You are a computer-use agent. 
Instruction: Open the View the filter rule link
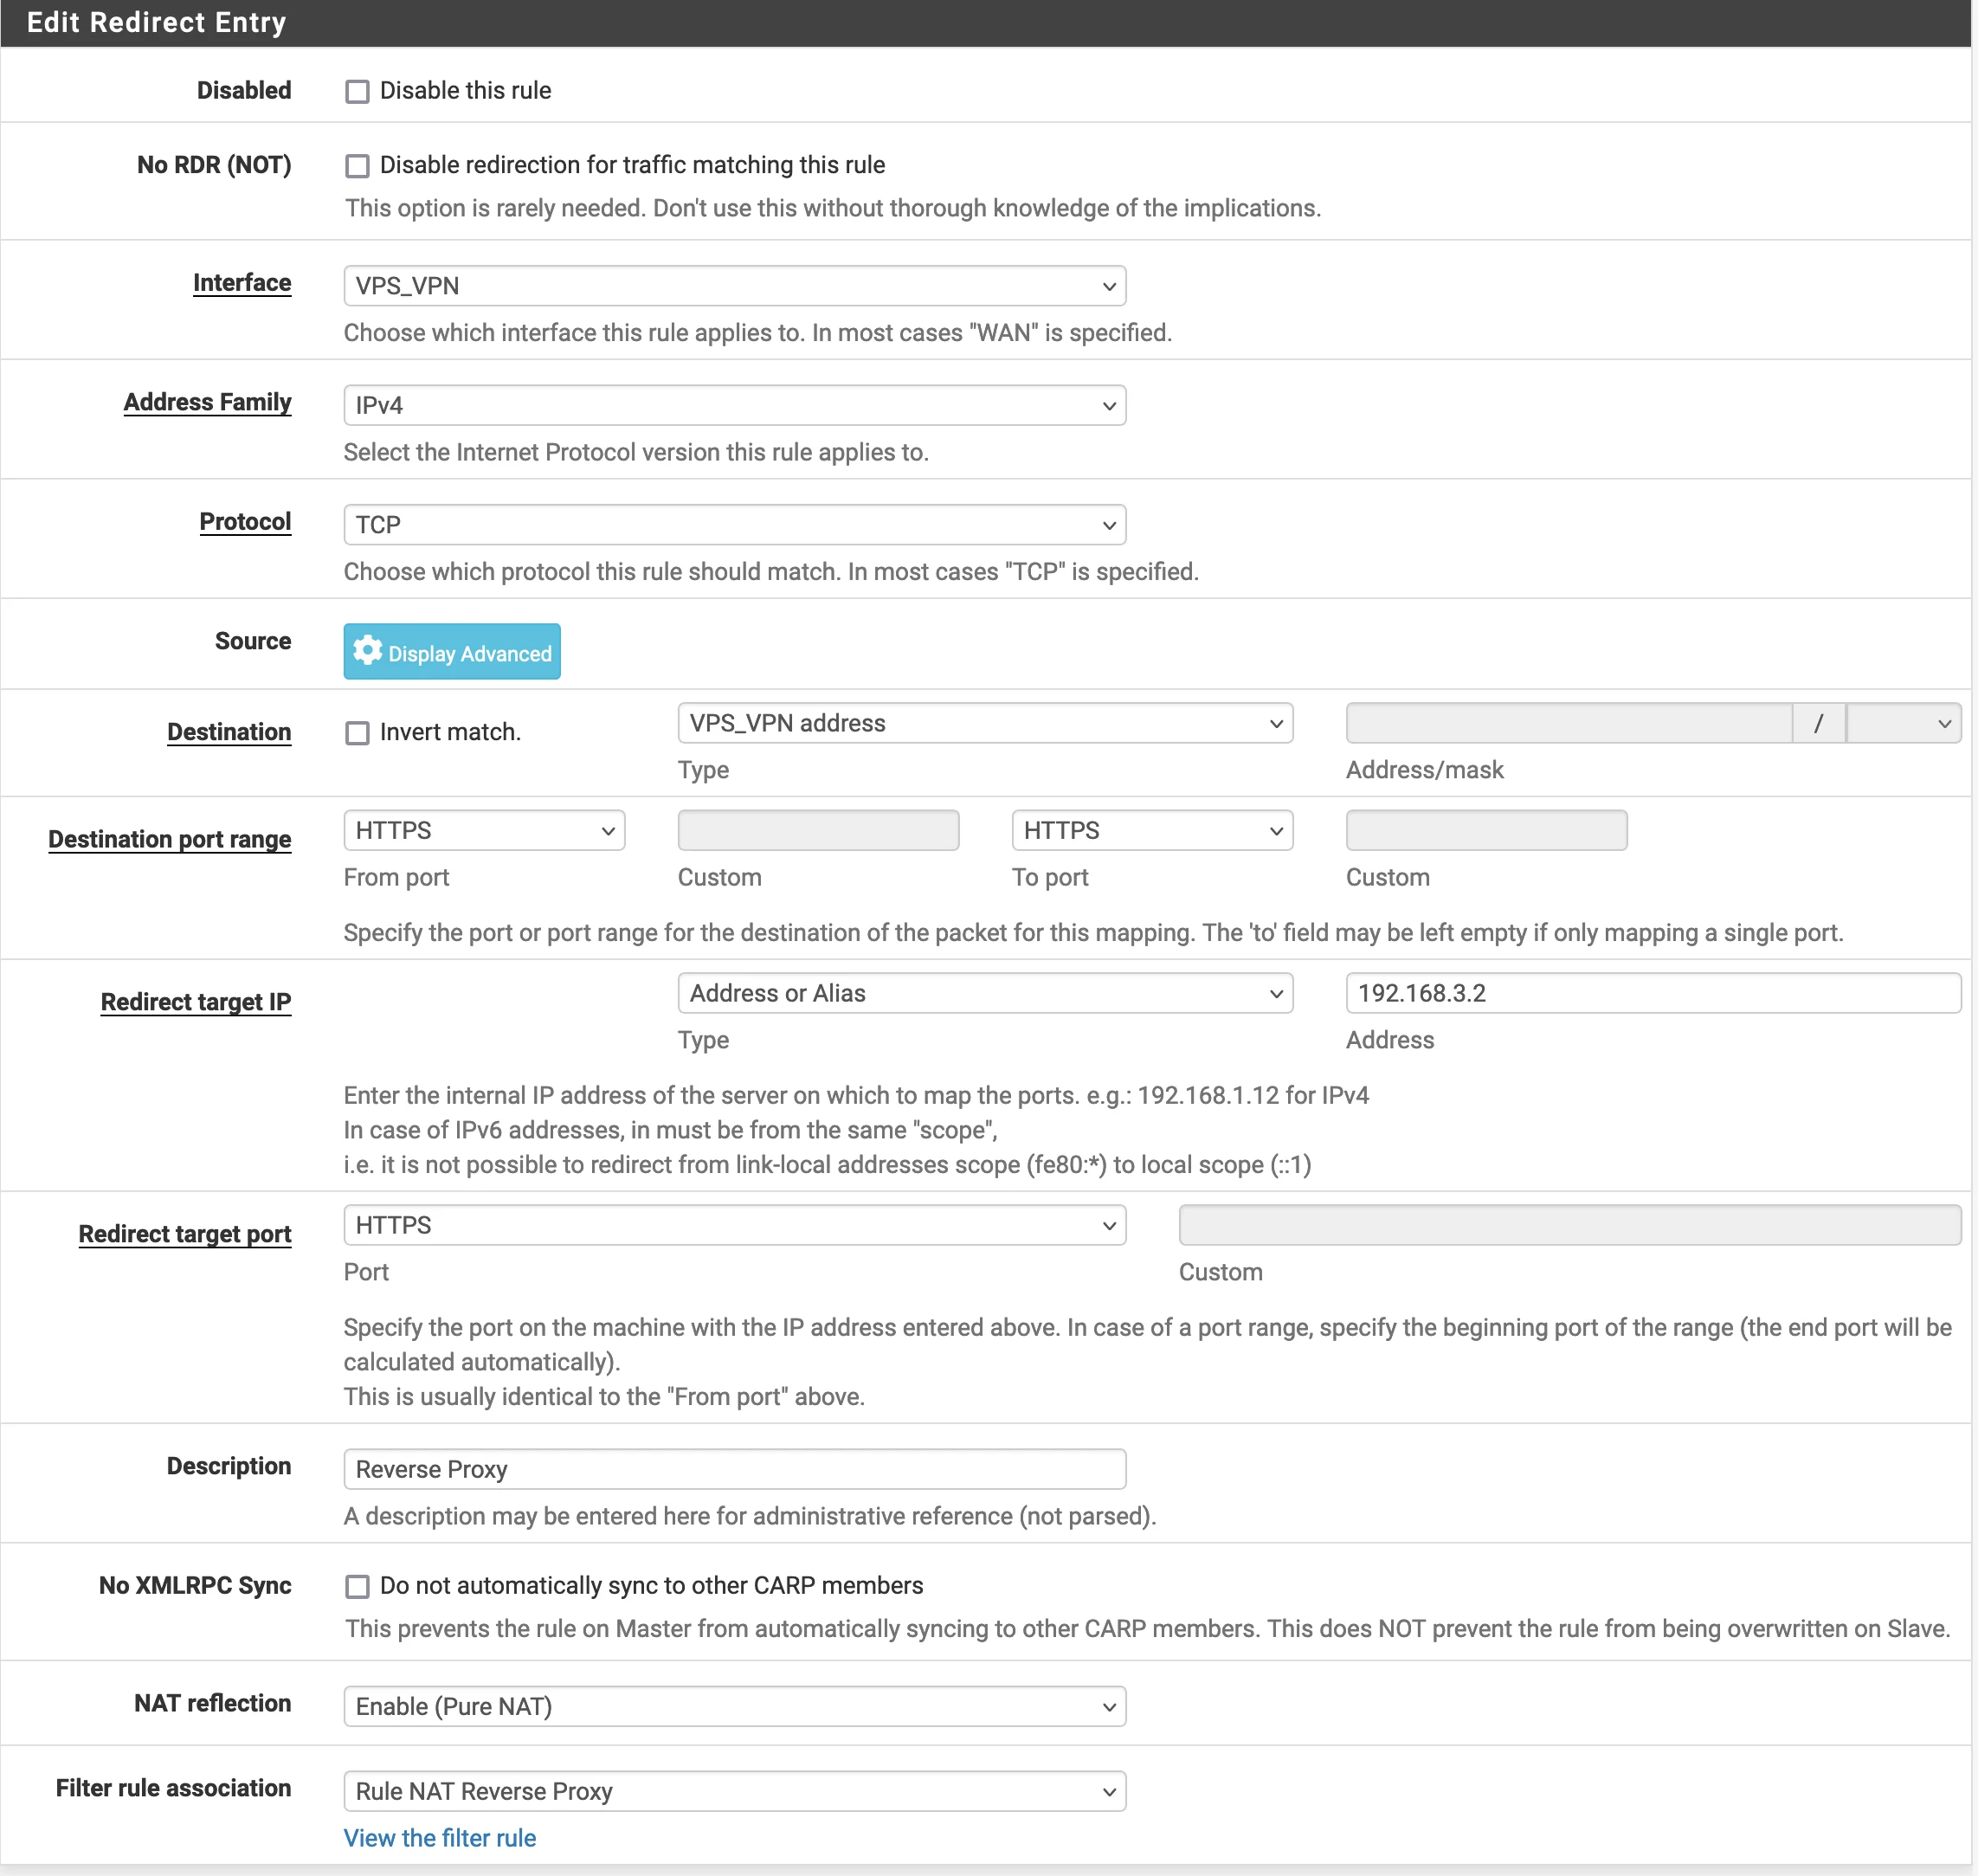440,1838
